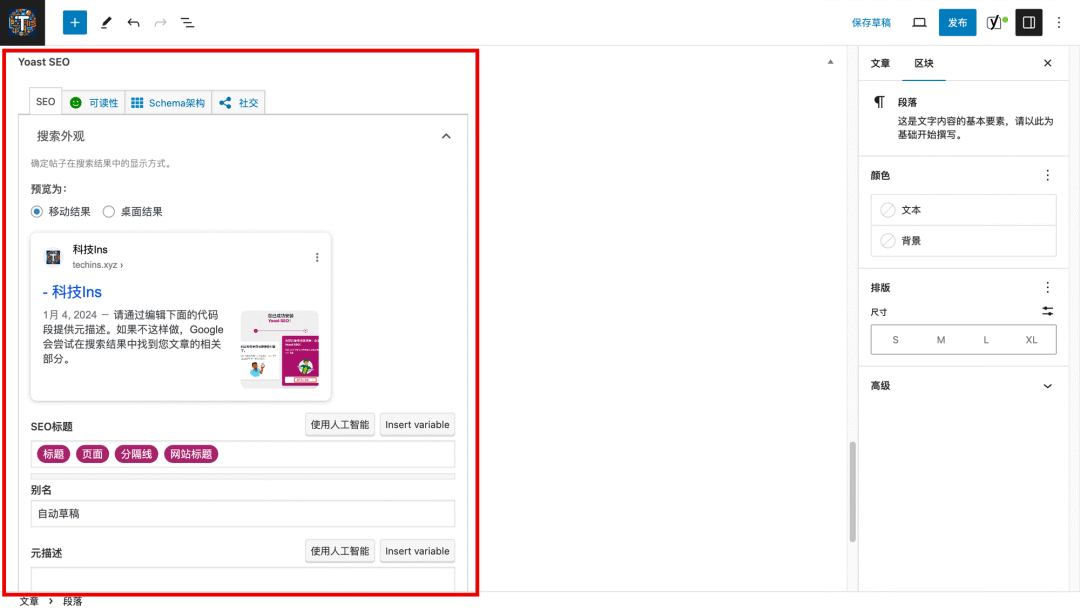Open the Yoast SEO sidebar icon
The width and height of the screenshot is (1080, 610).
996,23
